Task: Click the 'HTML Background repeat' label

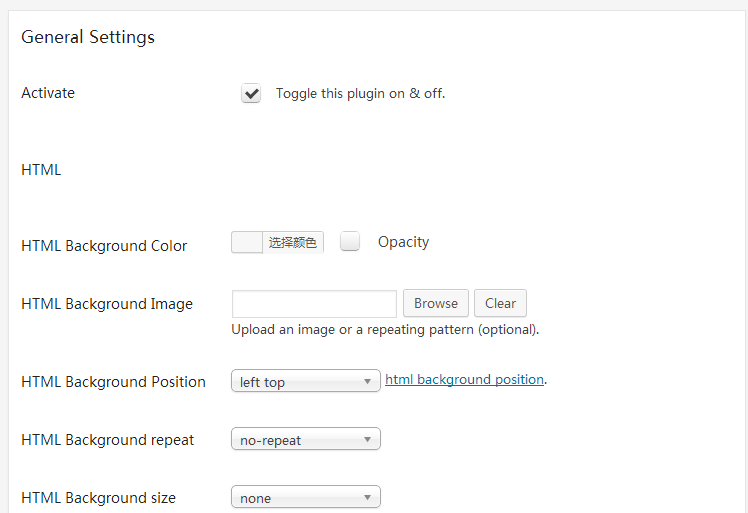Action: tap(108, 440)
